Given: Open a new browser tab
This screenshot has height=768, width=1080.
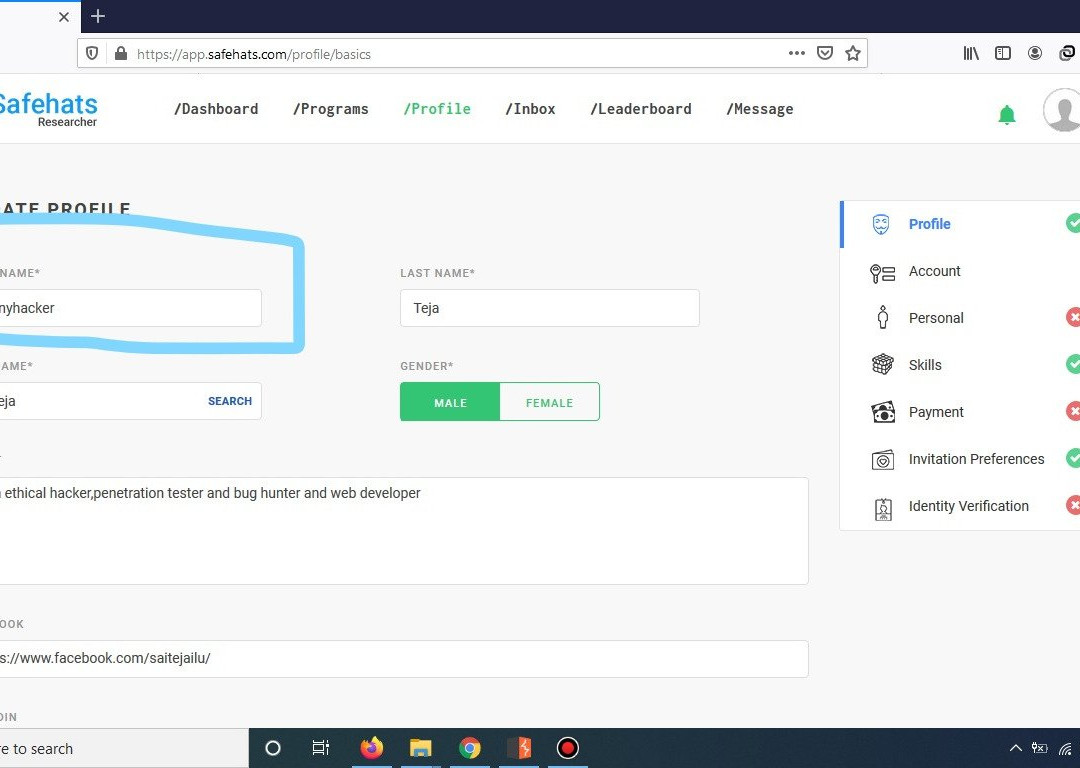Looking at the screenshot, I should (x=98, y=17).
